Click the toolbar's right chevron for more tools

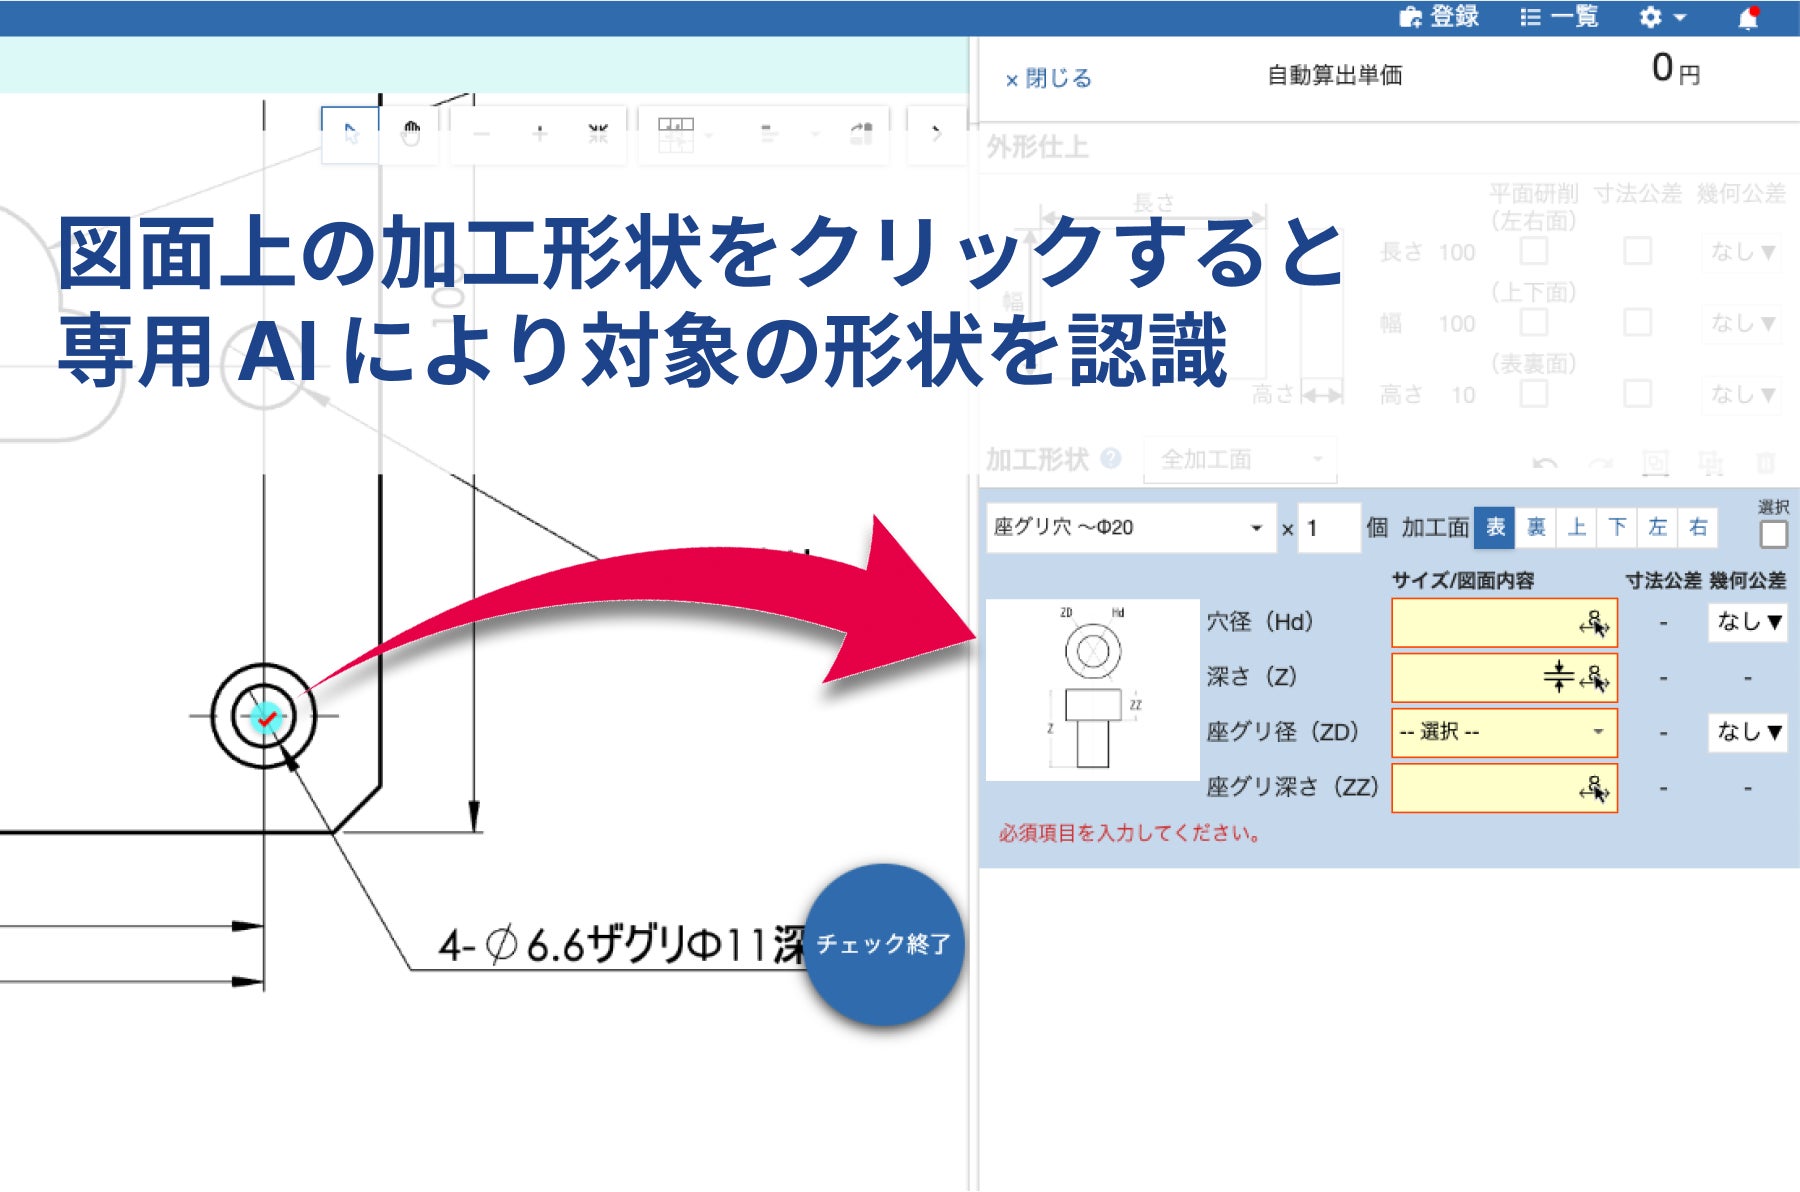click(x=937, y=132)
